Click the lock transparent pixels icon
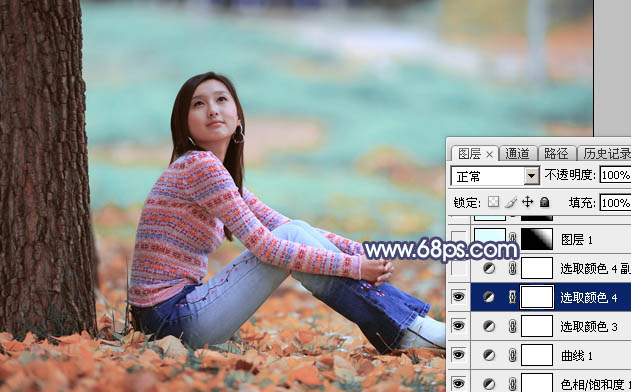The image size is (631, 392). pos(493,202)
